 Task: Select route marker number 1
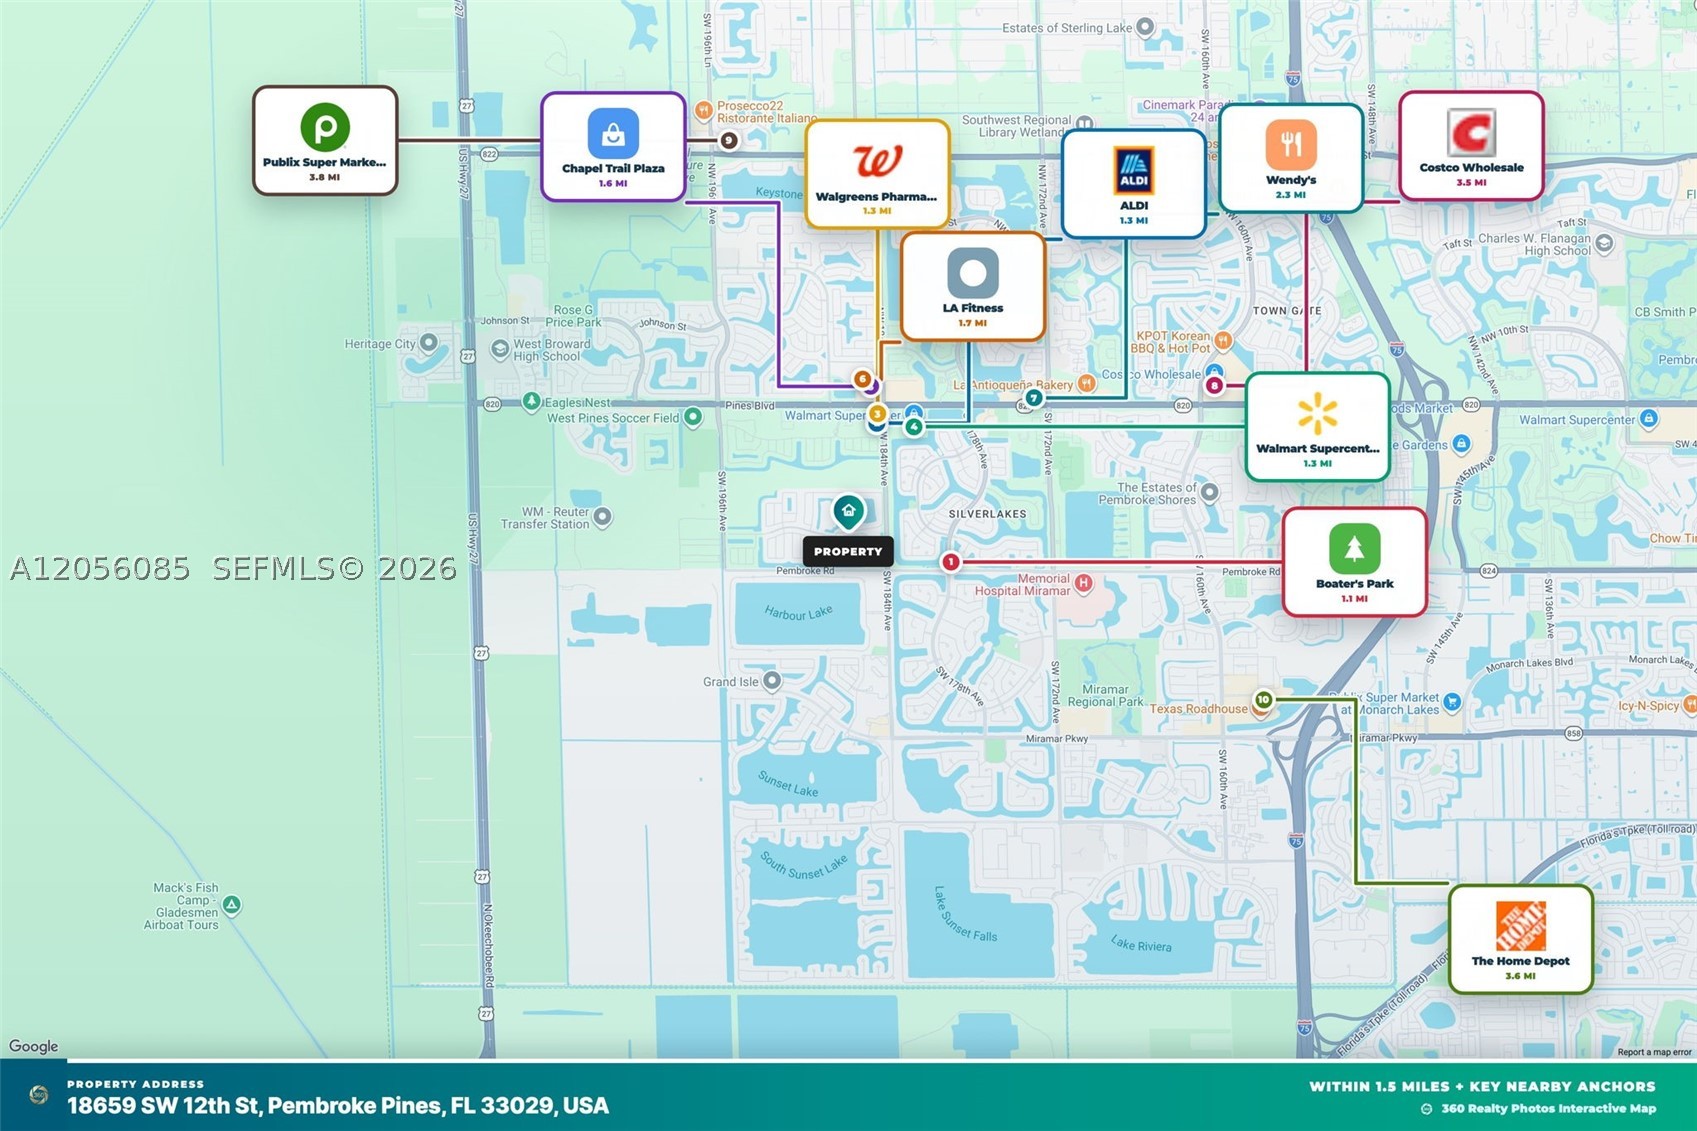(x=951, y=562)
